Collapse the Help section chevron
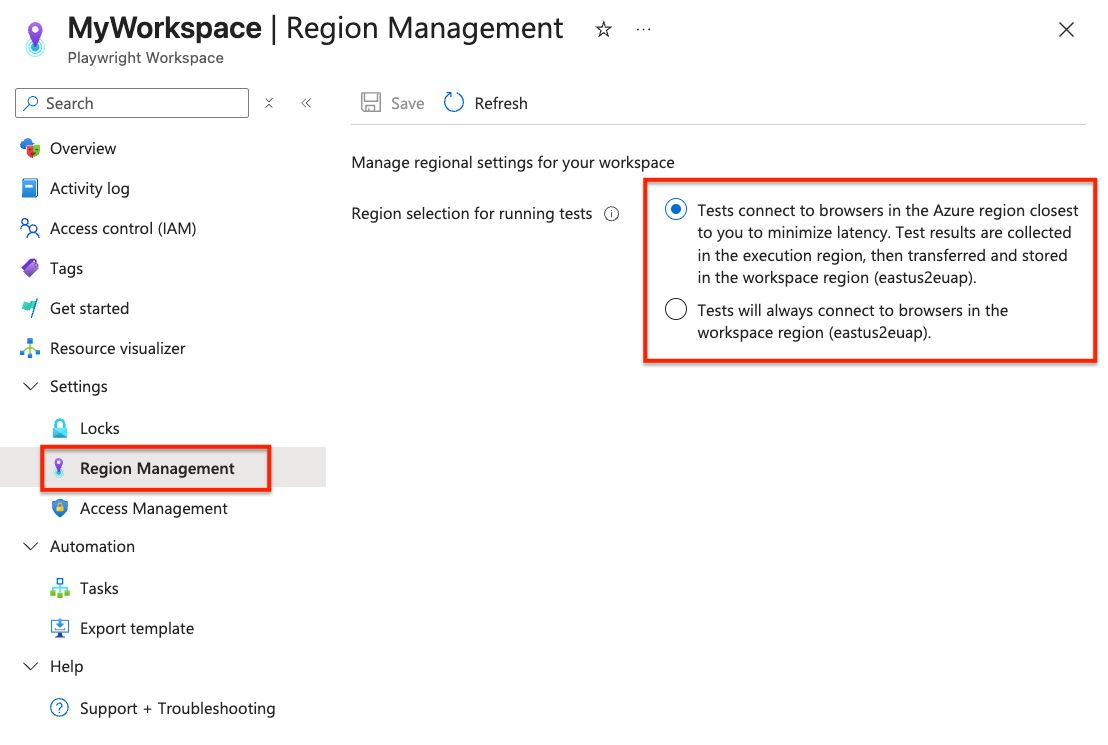The image size is (1108, 745). pyautogui.click(x=30, y=667)
